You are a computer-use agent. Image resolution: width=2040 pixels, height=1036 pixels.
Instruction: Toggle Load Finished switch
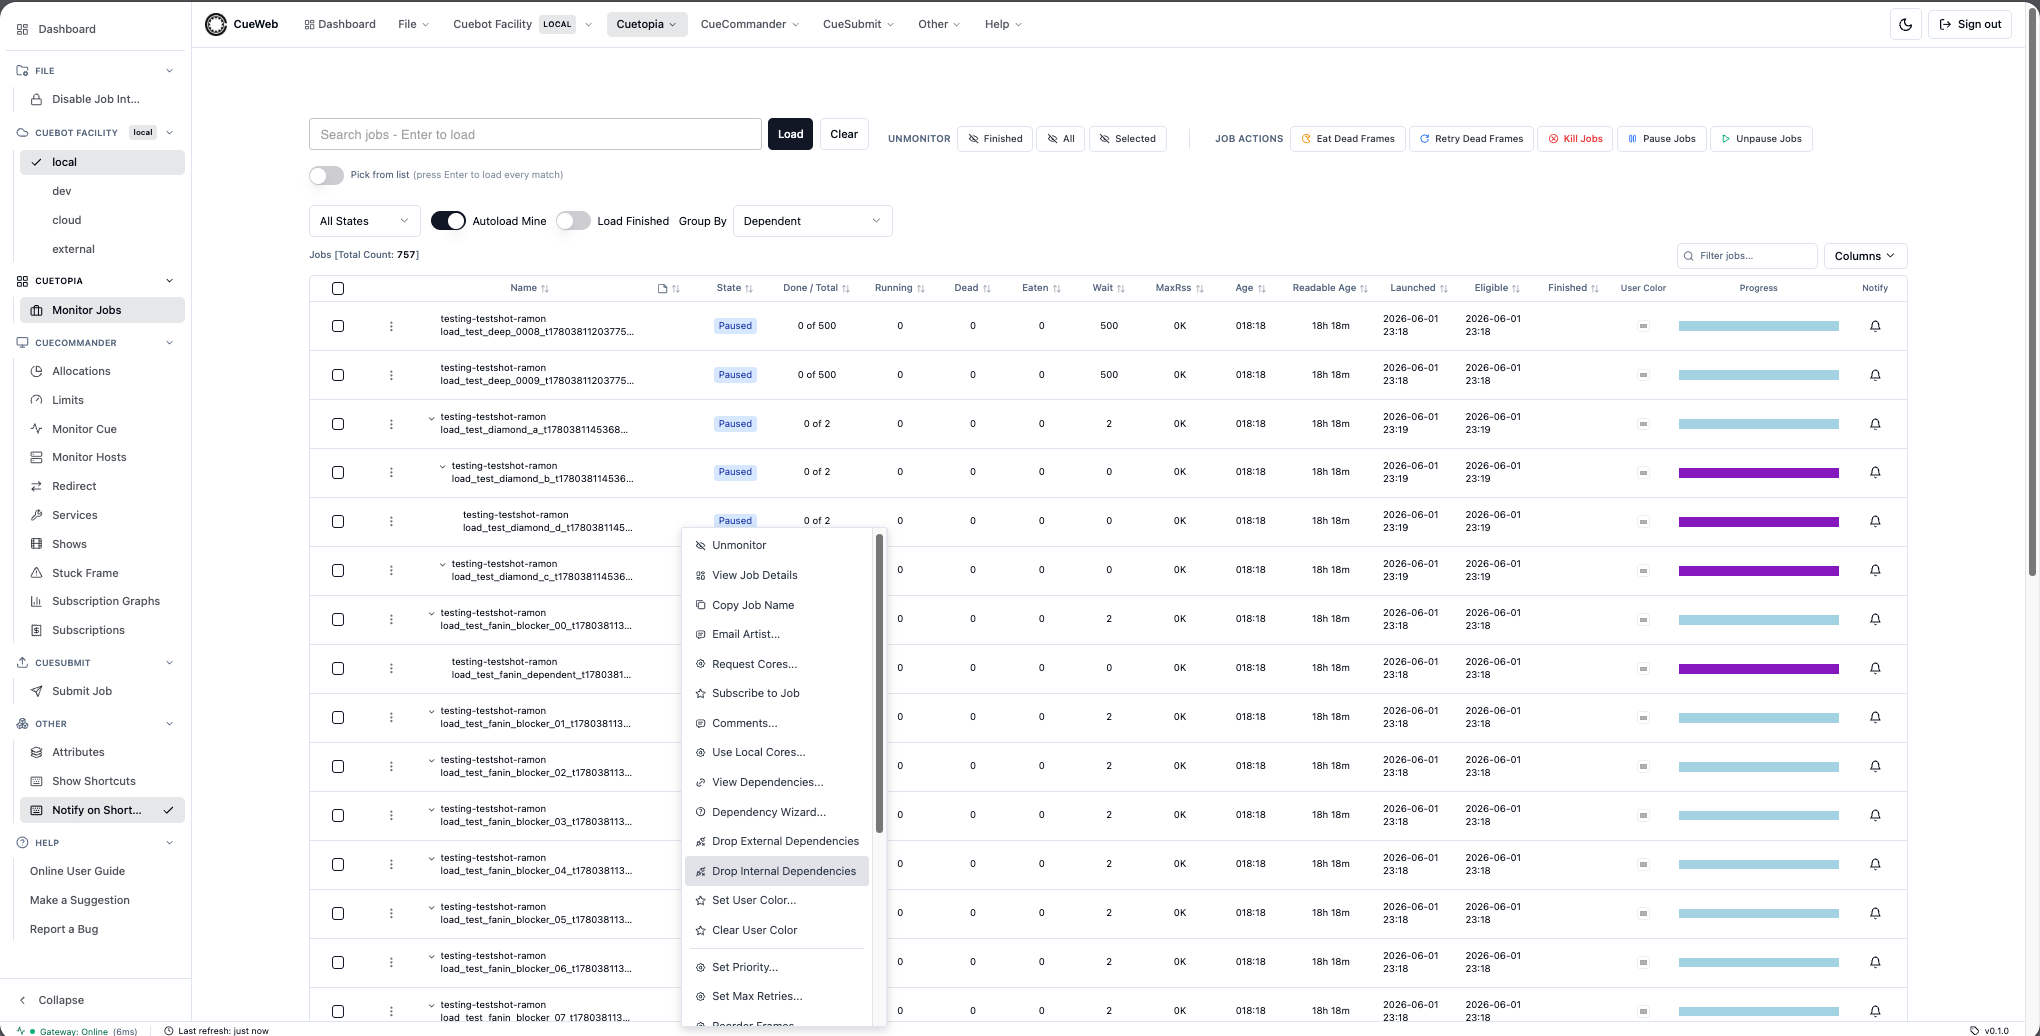pos(573,221)
